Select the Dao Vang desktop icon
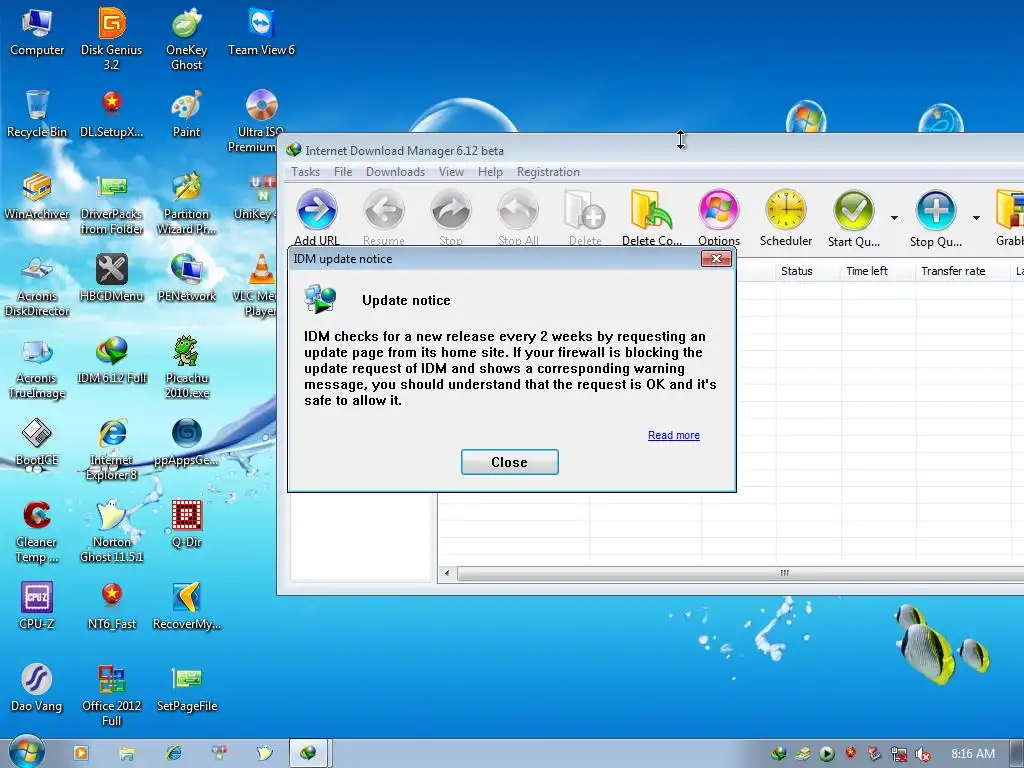 (37, 688)
